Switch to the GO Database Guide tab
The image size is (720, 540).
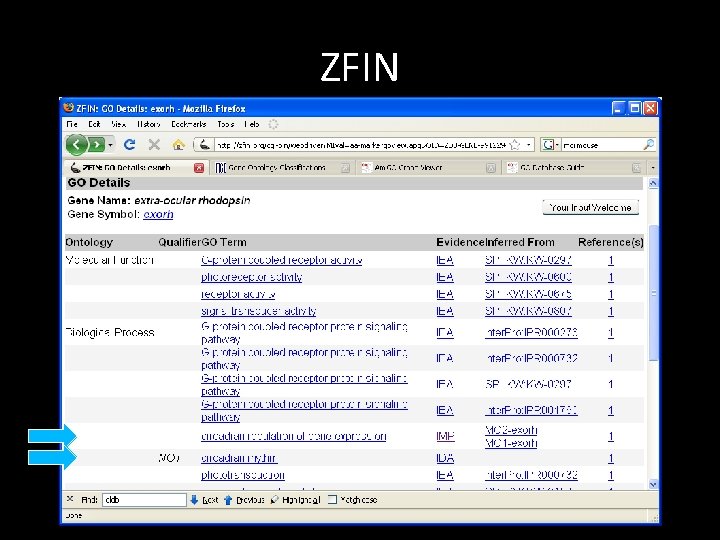point(574,168)
